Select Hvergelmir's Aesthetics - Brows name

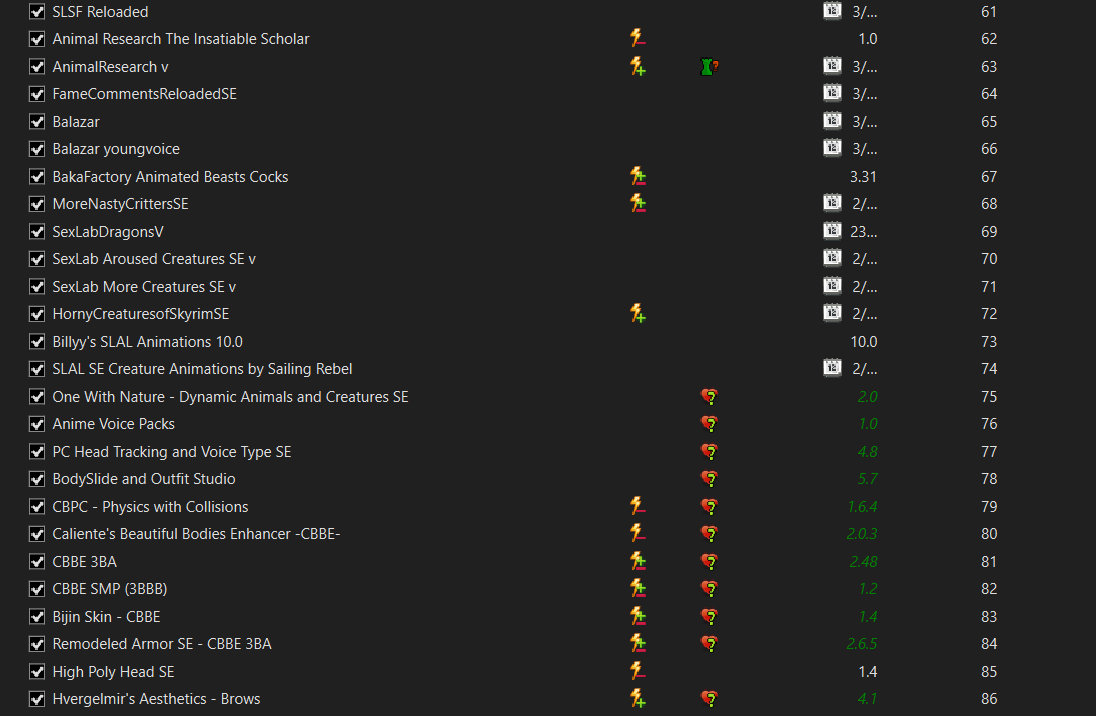pos(157,699)
